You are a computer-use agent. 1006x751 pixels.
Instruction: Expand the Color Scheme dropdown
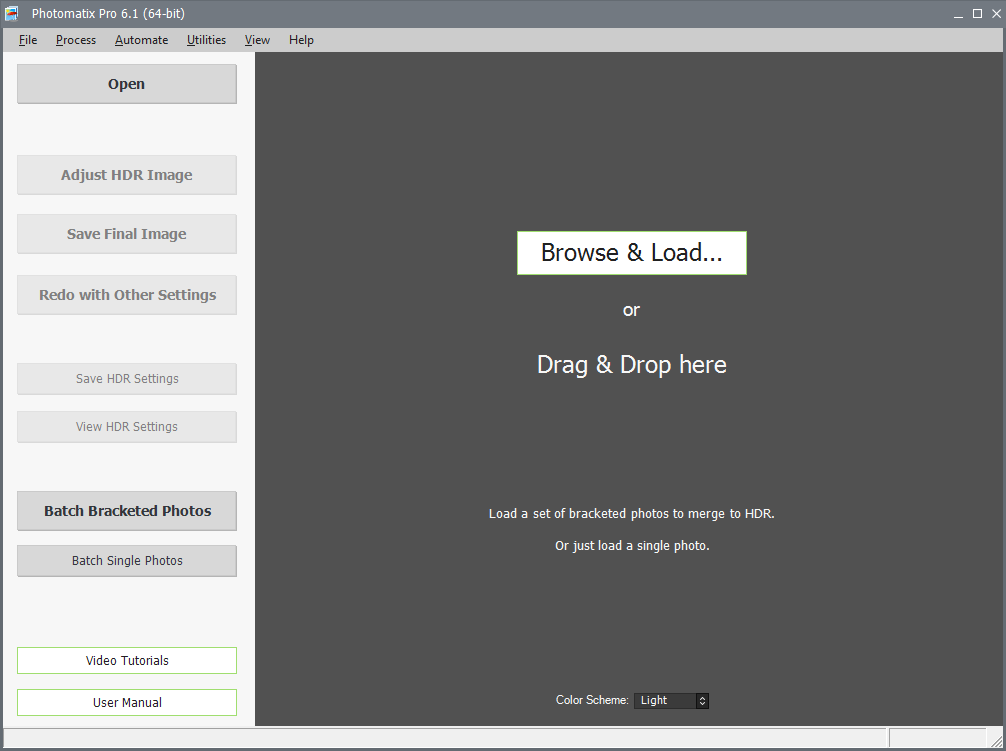(671, 700)
